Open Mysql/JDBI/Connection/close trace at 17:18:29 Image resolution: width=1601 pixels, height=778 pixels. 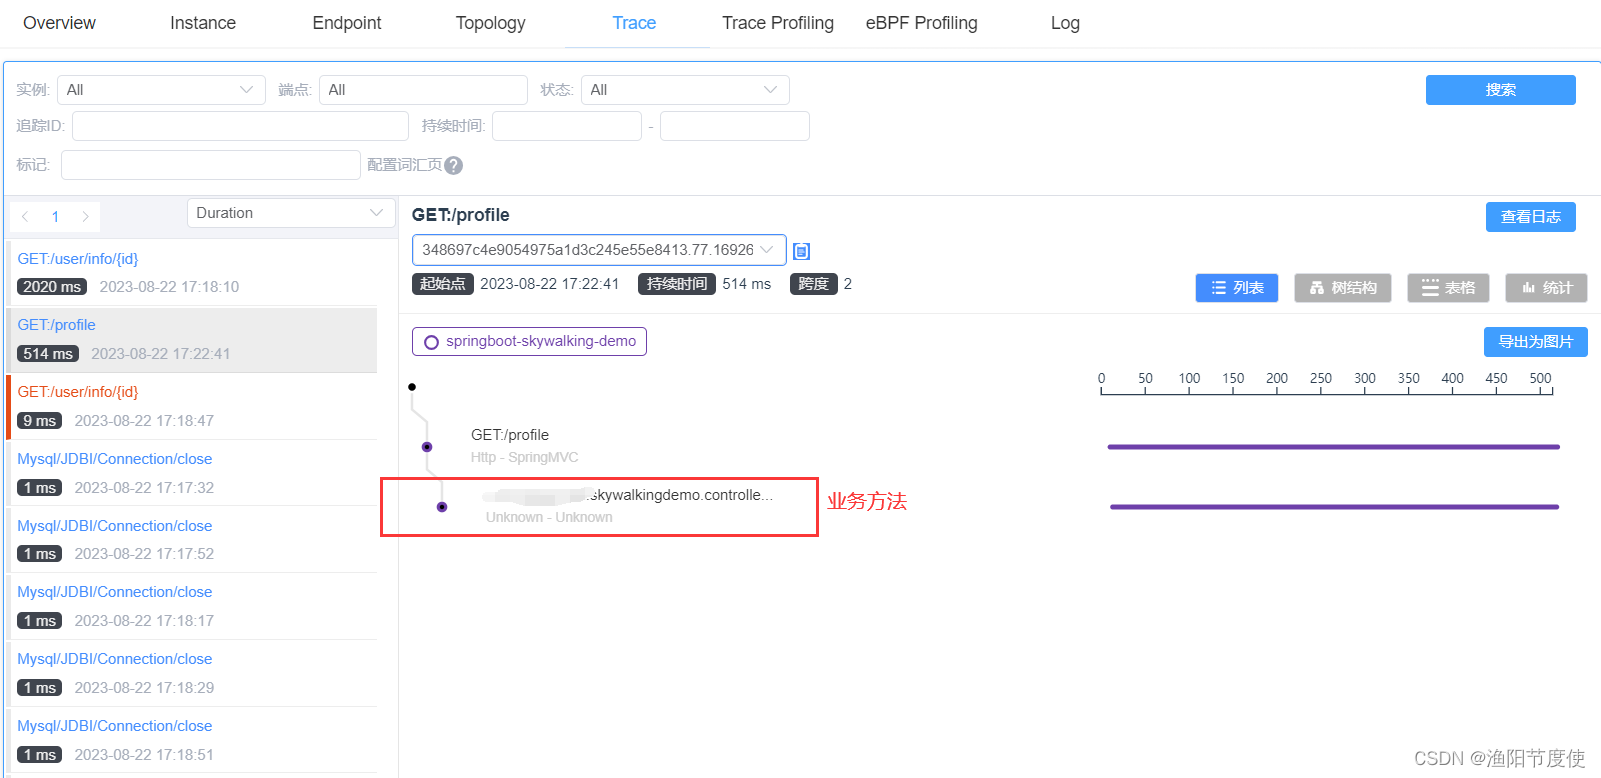192,674
